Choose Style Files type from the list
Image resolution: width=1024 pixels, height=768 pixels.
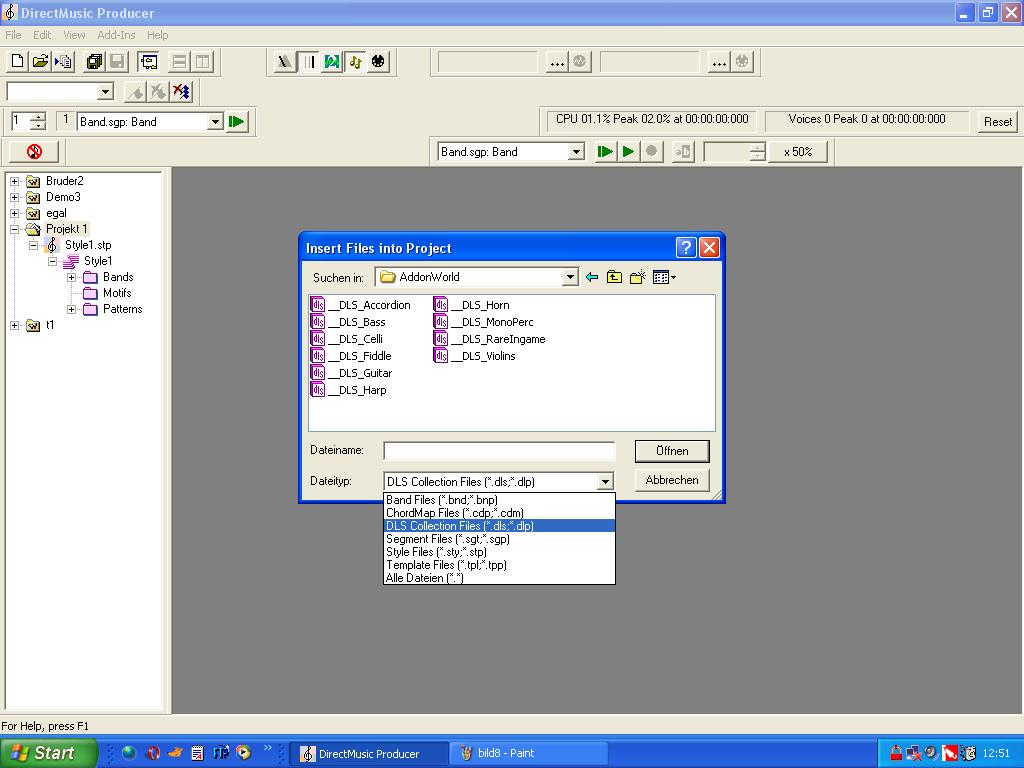click(437, 552)
